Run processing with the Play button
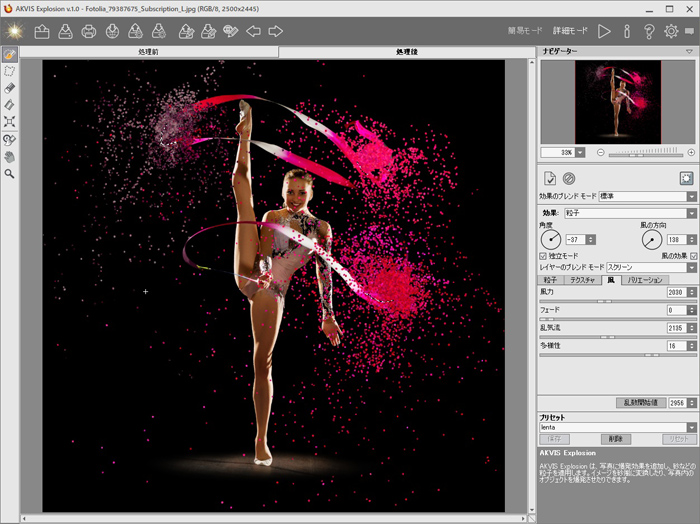 (604, 31)
